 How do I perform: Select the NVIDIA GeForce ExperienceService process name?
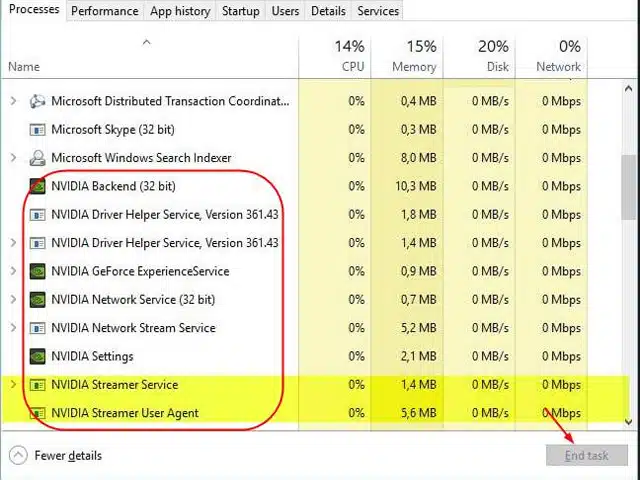tap(140, 271)
